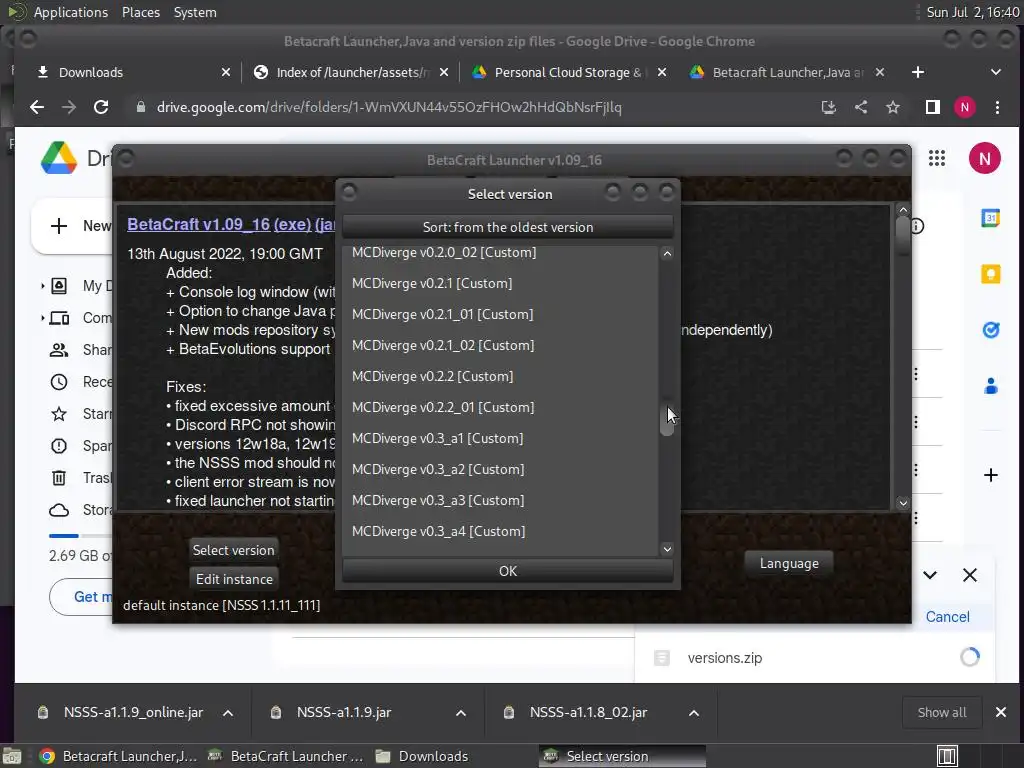This screenshot has height=768, width=1024.
Task: Open Shared with me icon in Drive sidebar
Action: coord(59,350)
